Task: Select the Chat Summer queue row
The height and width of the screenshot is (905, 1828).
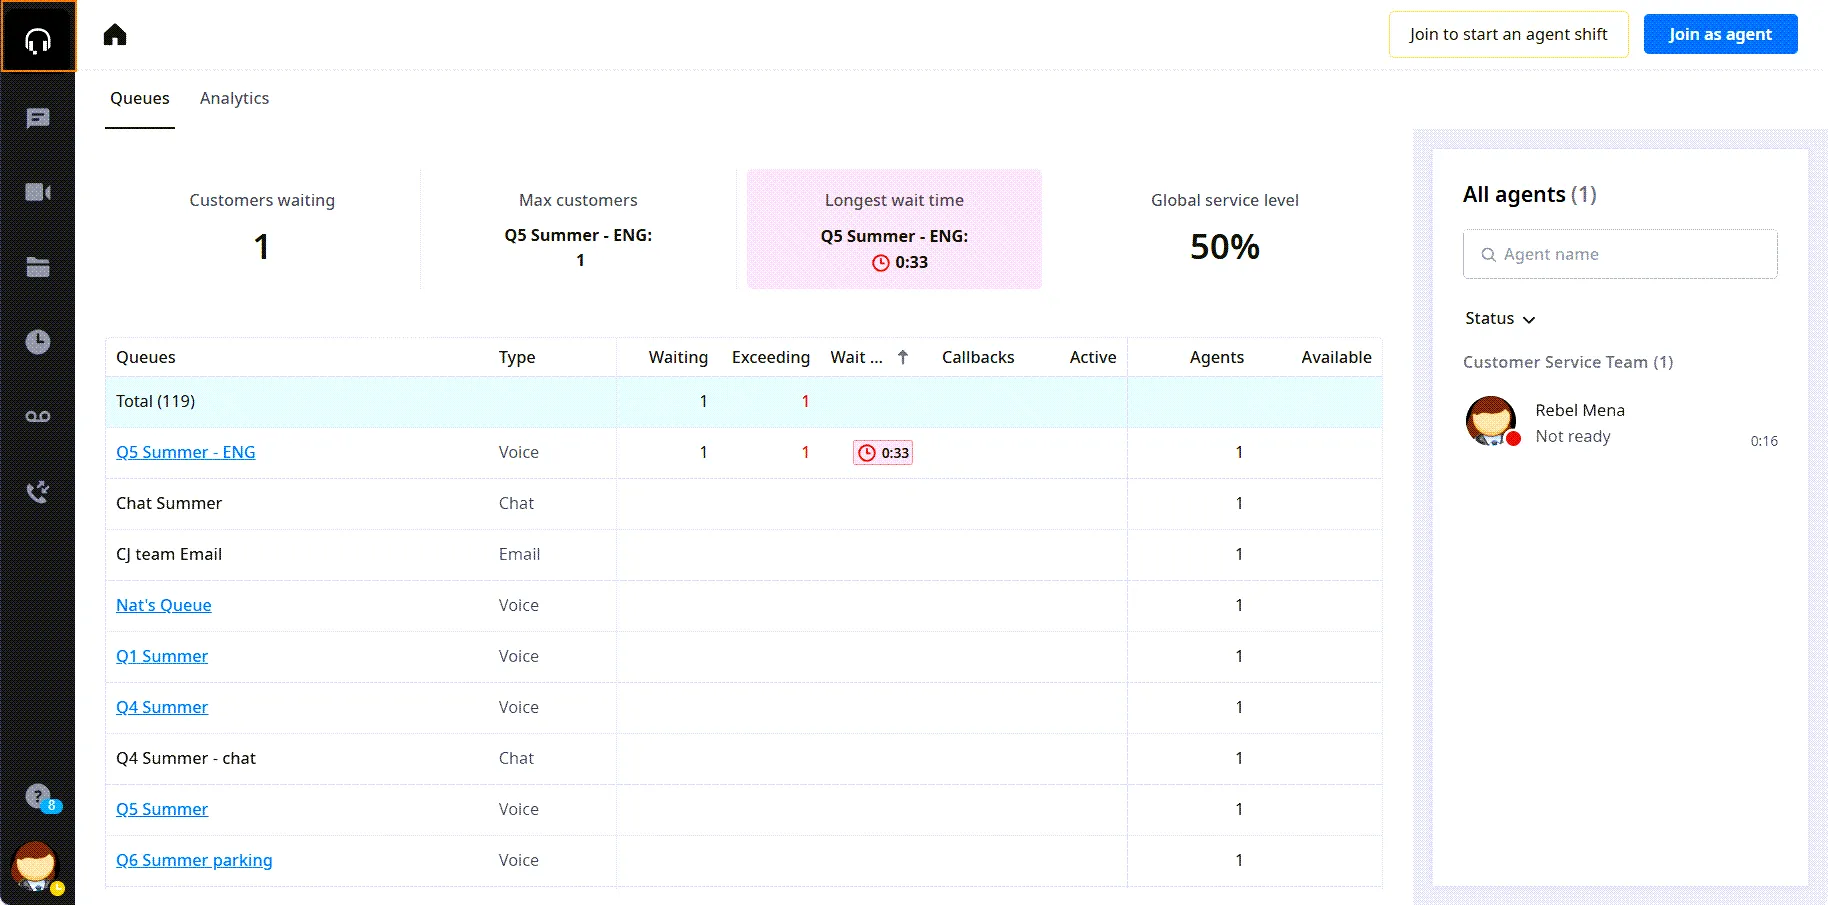Action: tap(744, 503)
